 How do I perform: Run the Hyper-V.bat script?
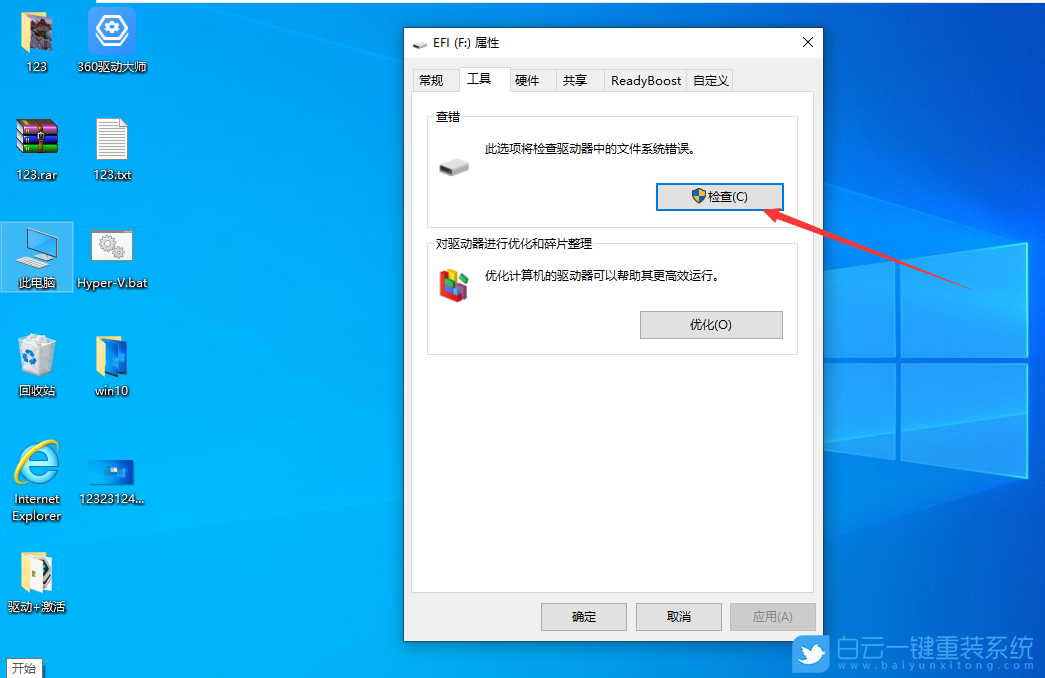point(111,247)
